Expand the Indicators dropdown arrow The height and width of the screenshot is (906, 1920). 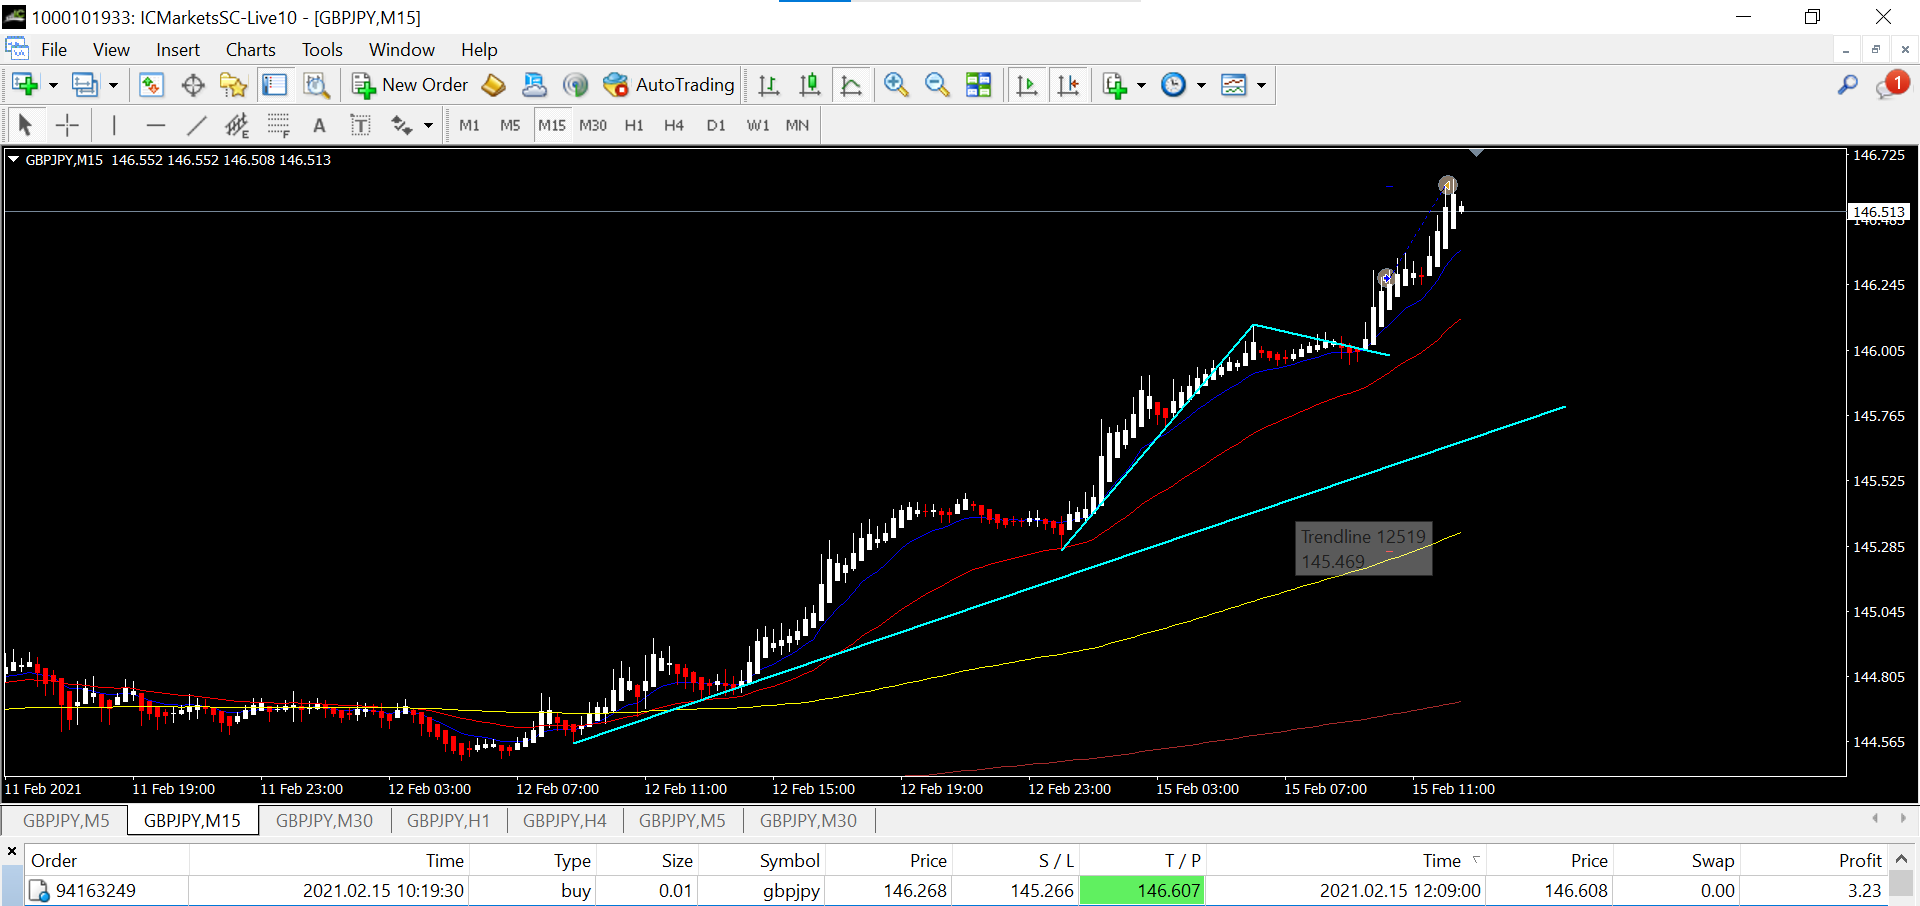[x=1141, y=85]
